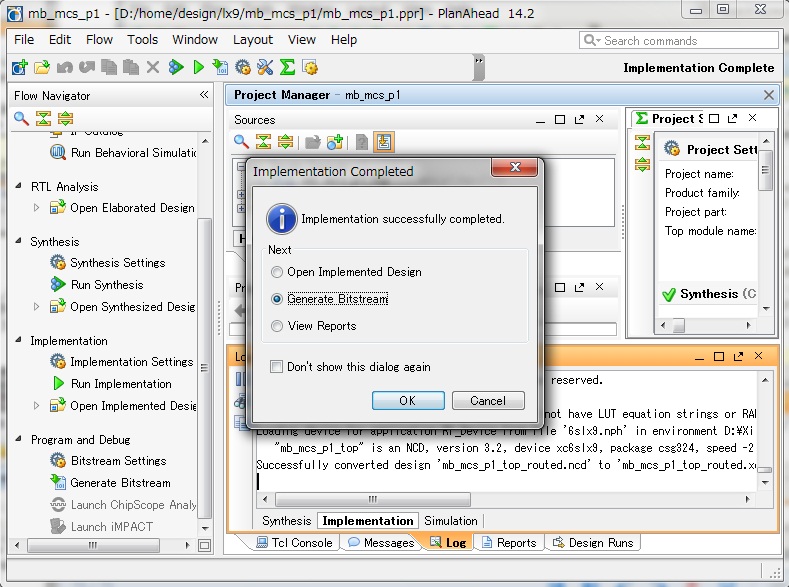The width and height of the screenshot is (789, 587).
Task: Click Generate Bitstream in Flow Navigator
Action: 111,483
